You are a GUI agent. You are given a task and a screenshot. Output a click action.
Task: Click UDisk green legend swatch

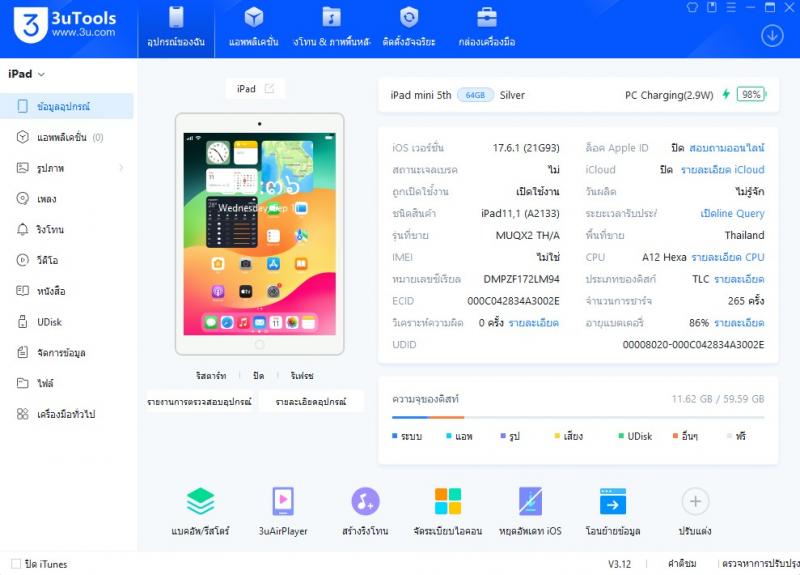coord(621,436)
